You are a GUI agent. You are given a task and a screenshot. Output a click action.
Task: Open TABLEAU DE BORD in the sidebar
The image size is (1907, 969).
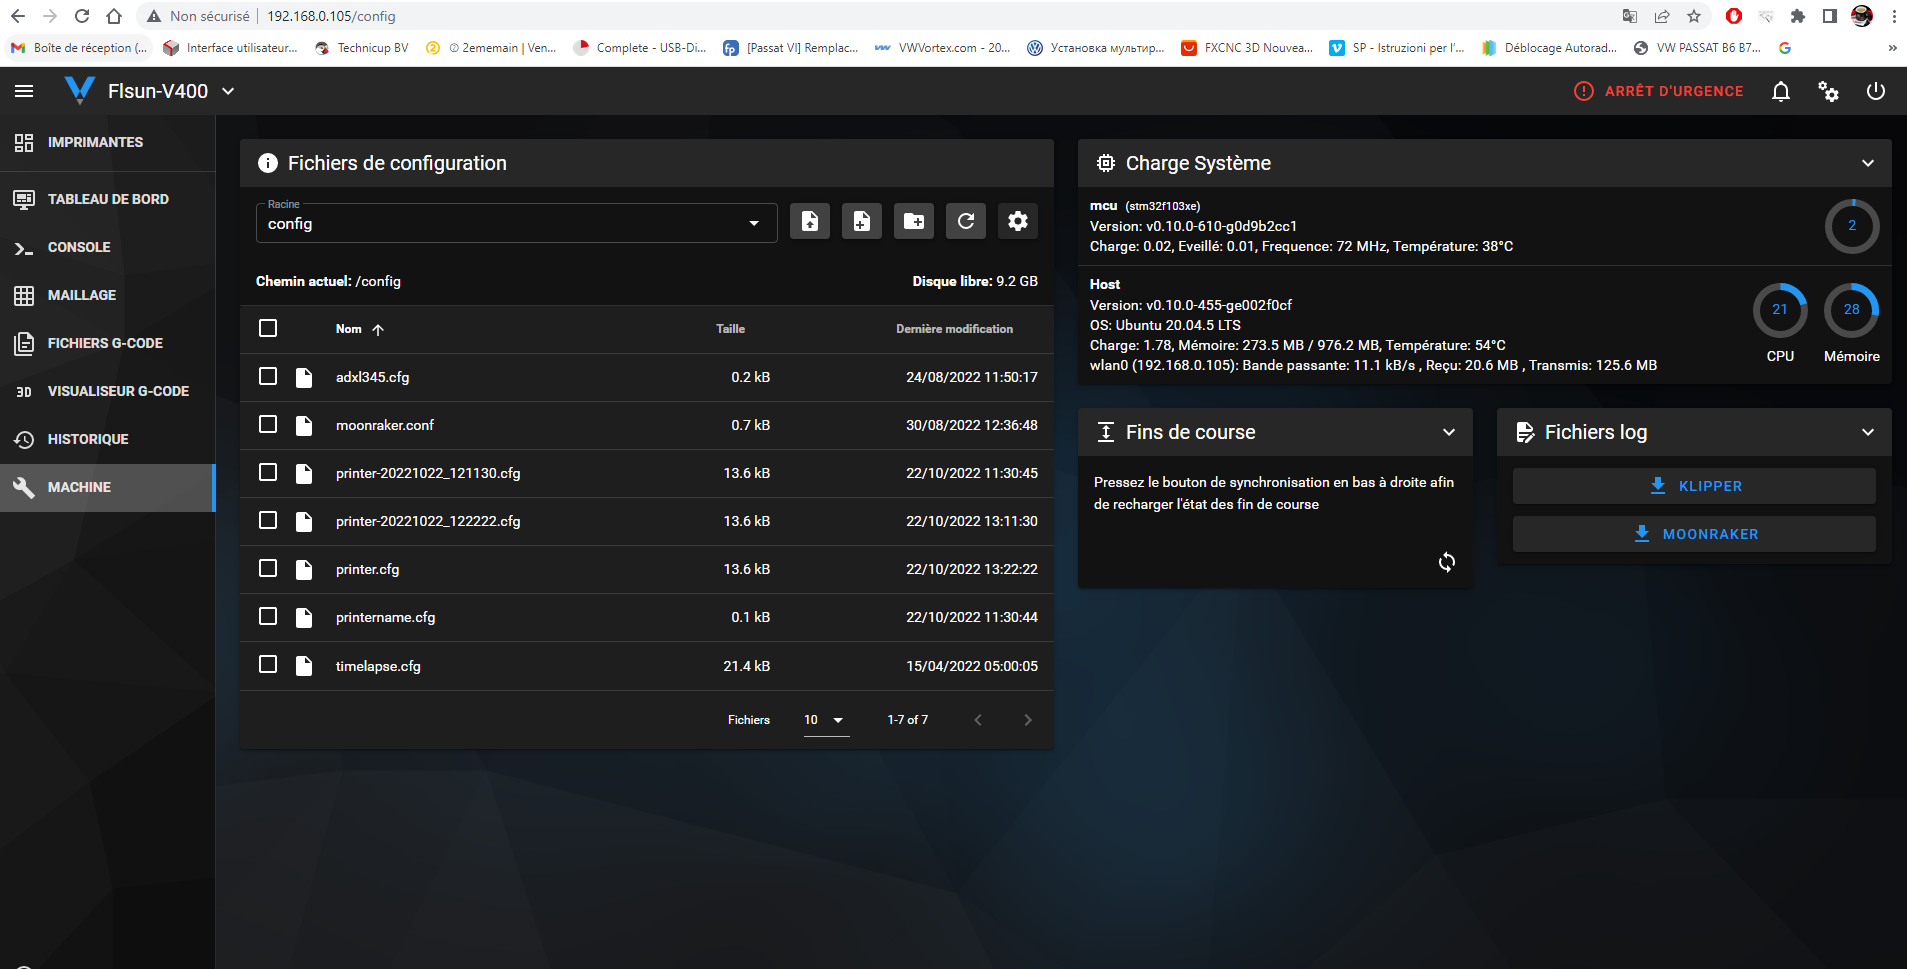coord(107,199)
